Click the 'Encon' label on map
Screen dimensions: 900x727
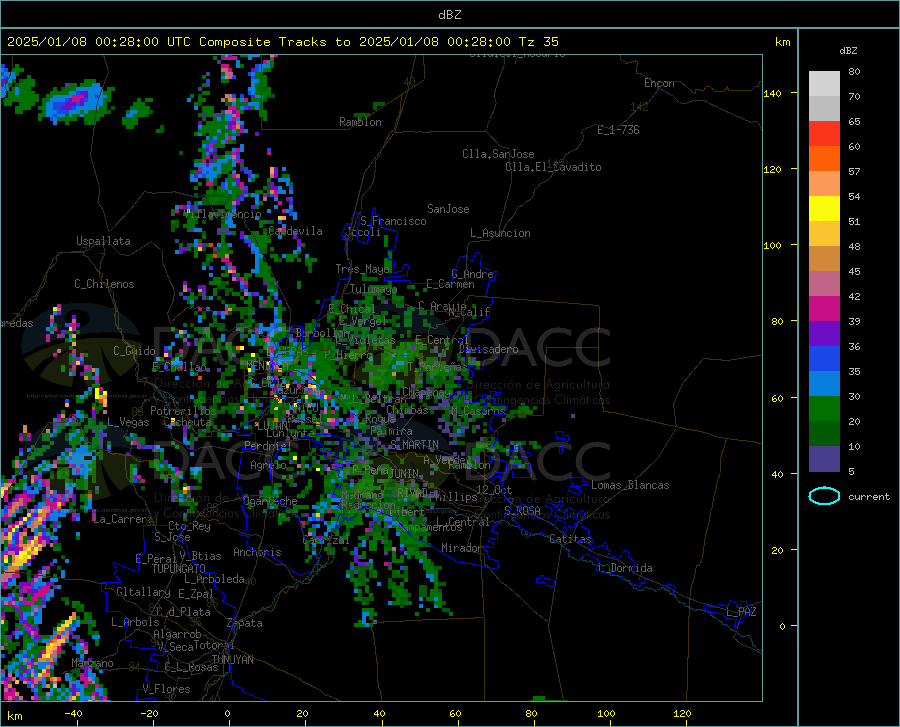click(659, 83)
